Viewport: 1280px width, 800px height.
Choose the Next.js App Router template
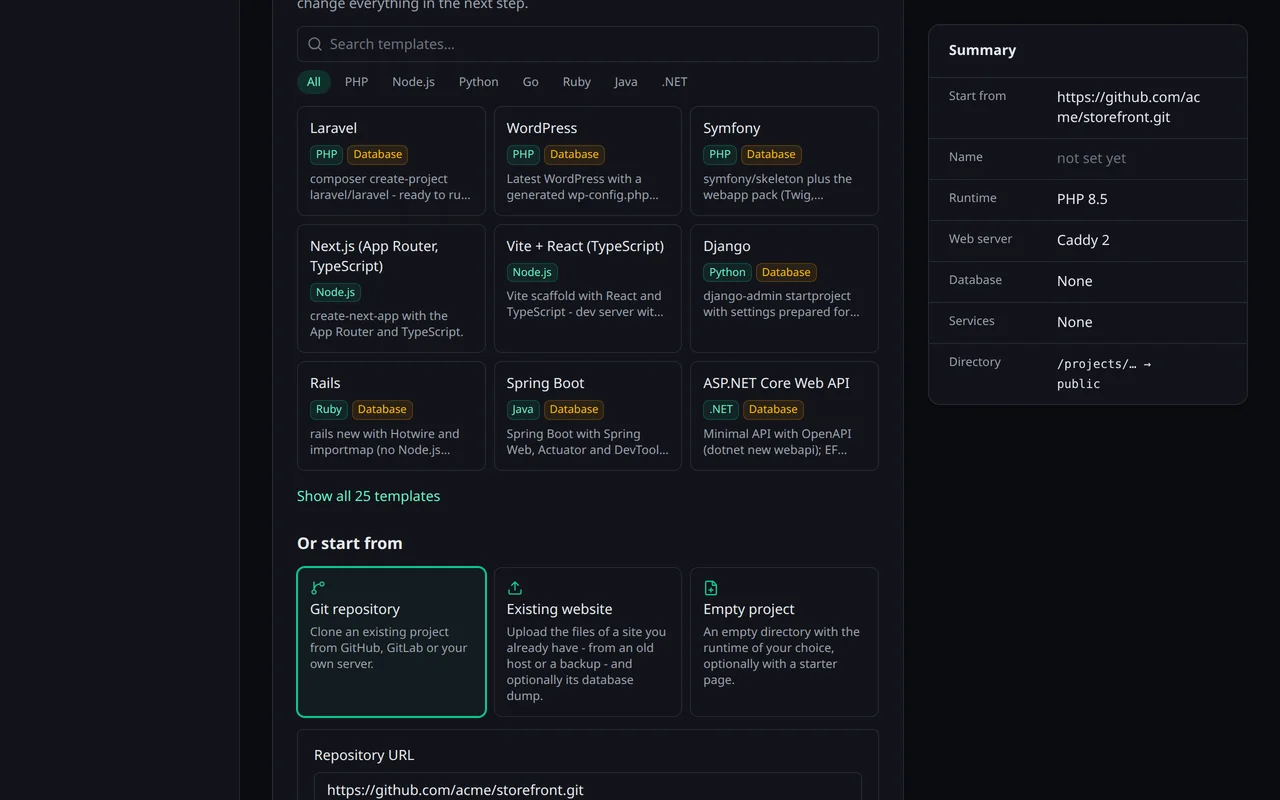pyautogui.click(x=391, y=288)
